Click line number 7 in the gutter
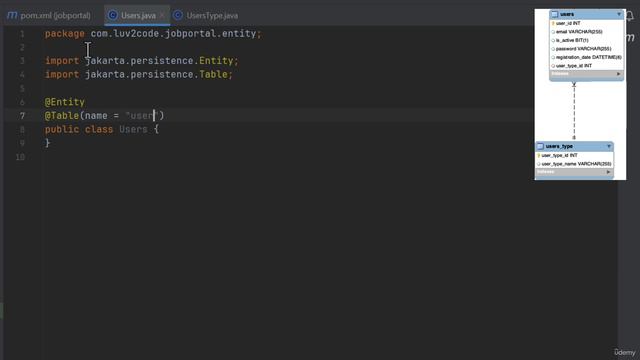Image resolution: width=640 pixels, height=360 pixels. 22,116
